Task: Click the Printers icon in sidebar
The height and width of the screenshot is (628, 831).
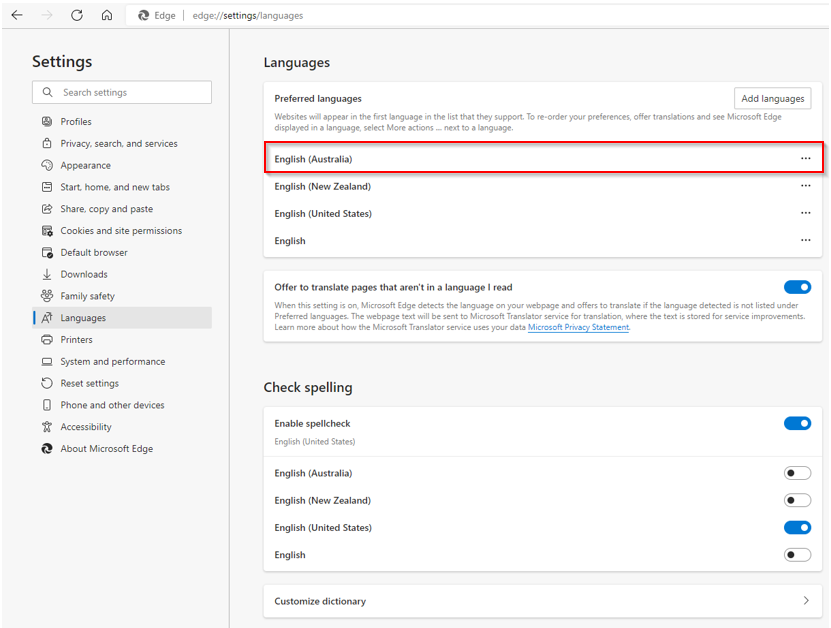Action: coord(47,339)
